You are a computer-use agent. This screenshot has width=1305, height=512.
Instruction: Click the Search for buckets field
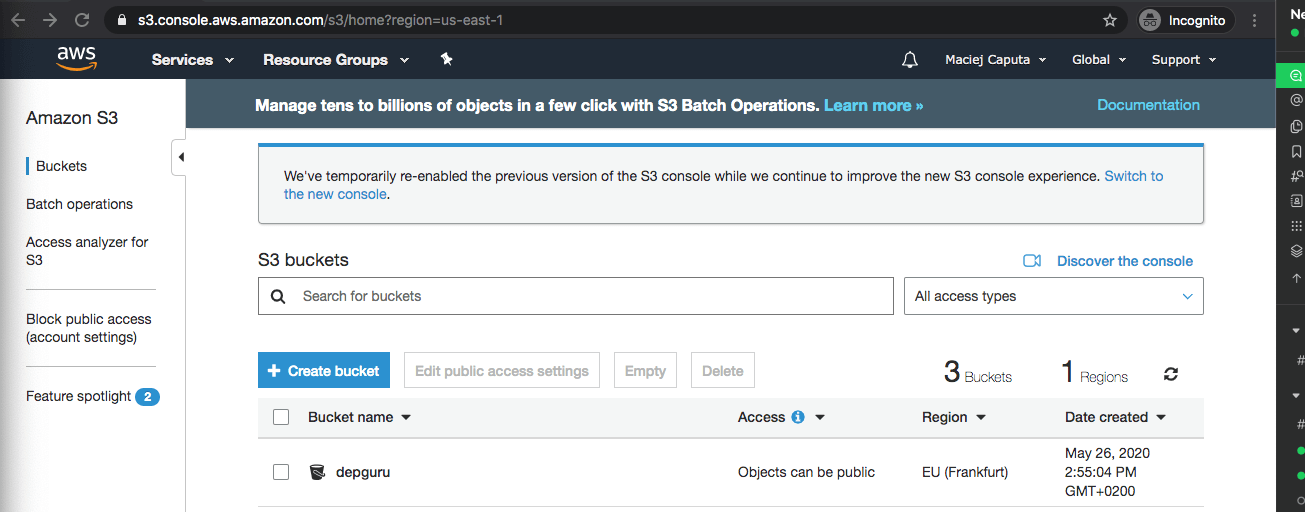[590, 296]
